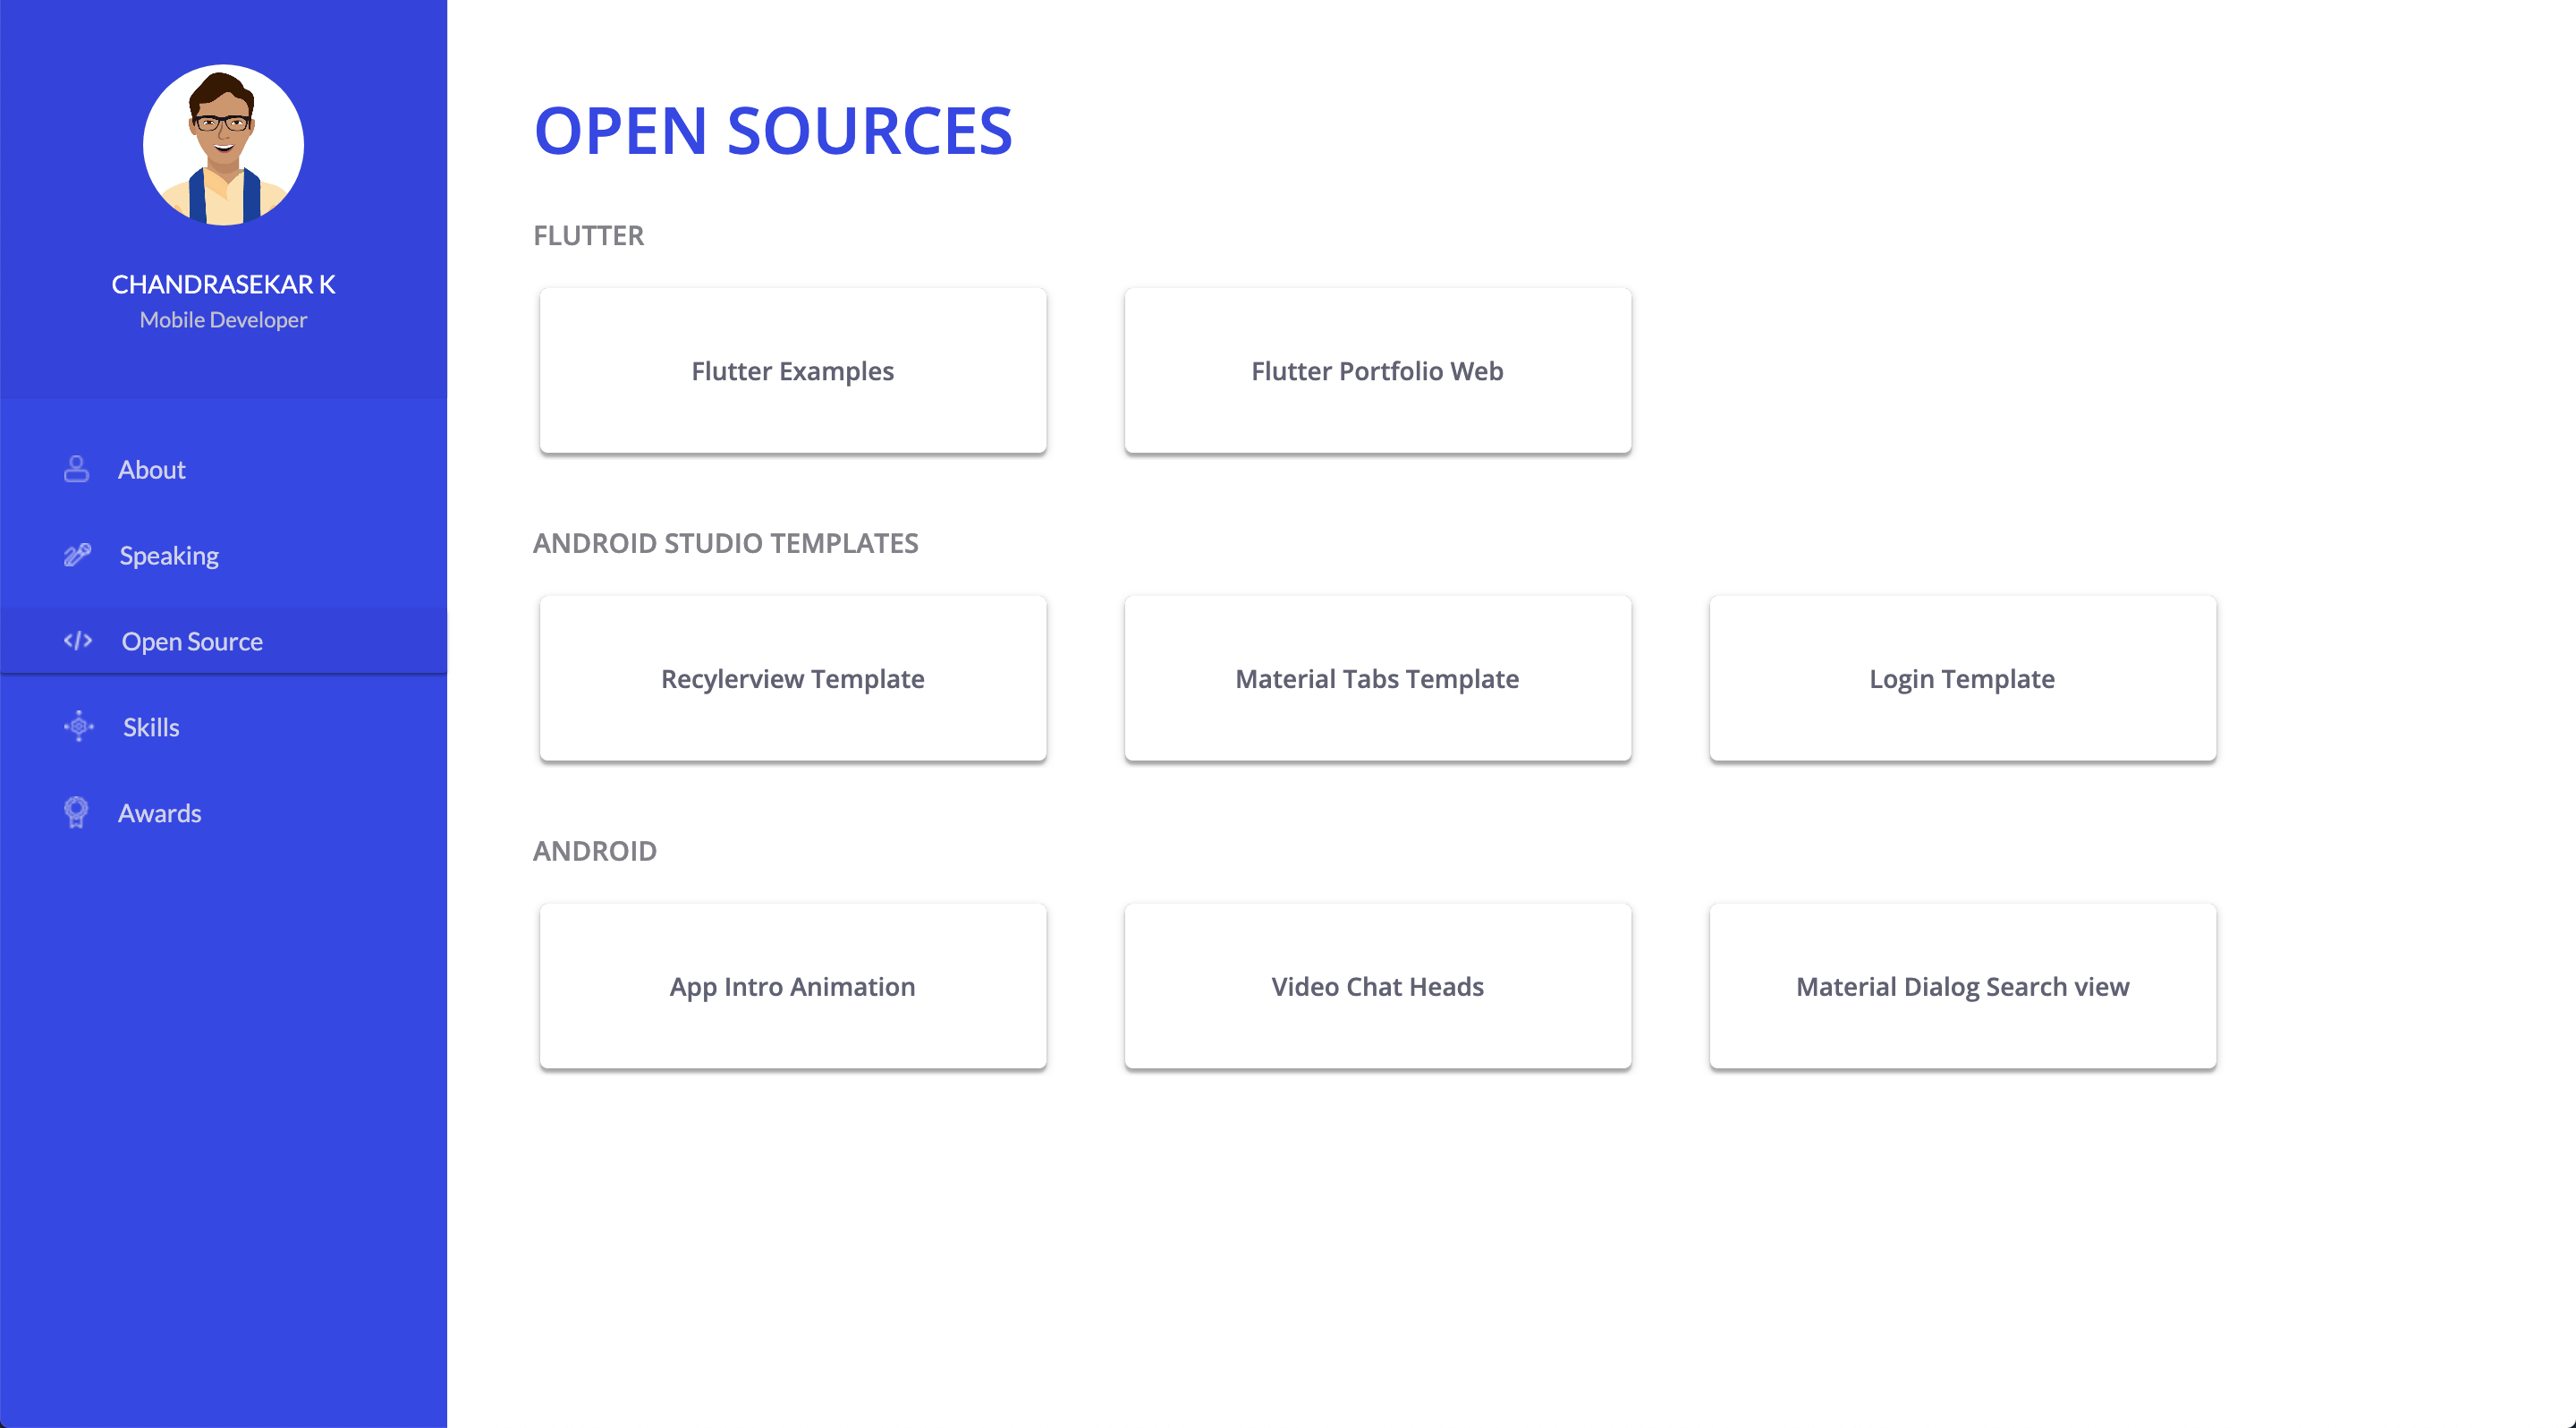Click the App Intro Animation card
The height and width of the screenshot is (1428, 2576).
click(x=792, y=987)
